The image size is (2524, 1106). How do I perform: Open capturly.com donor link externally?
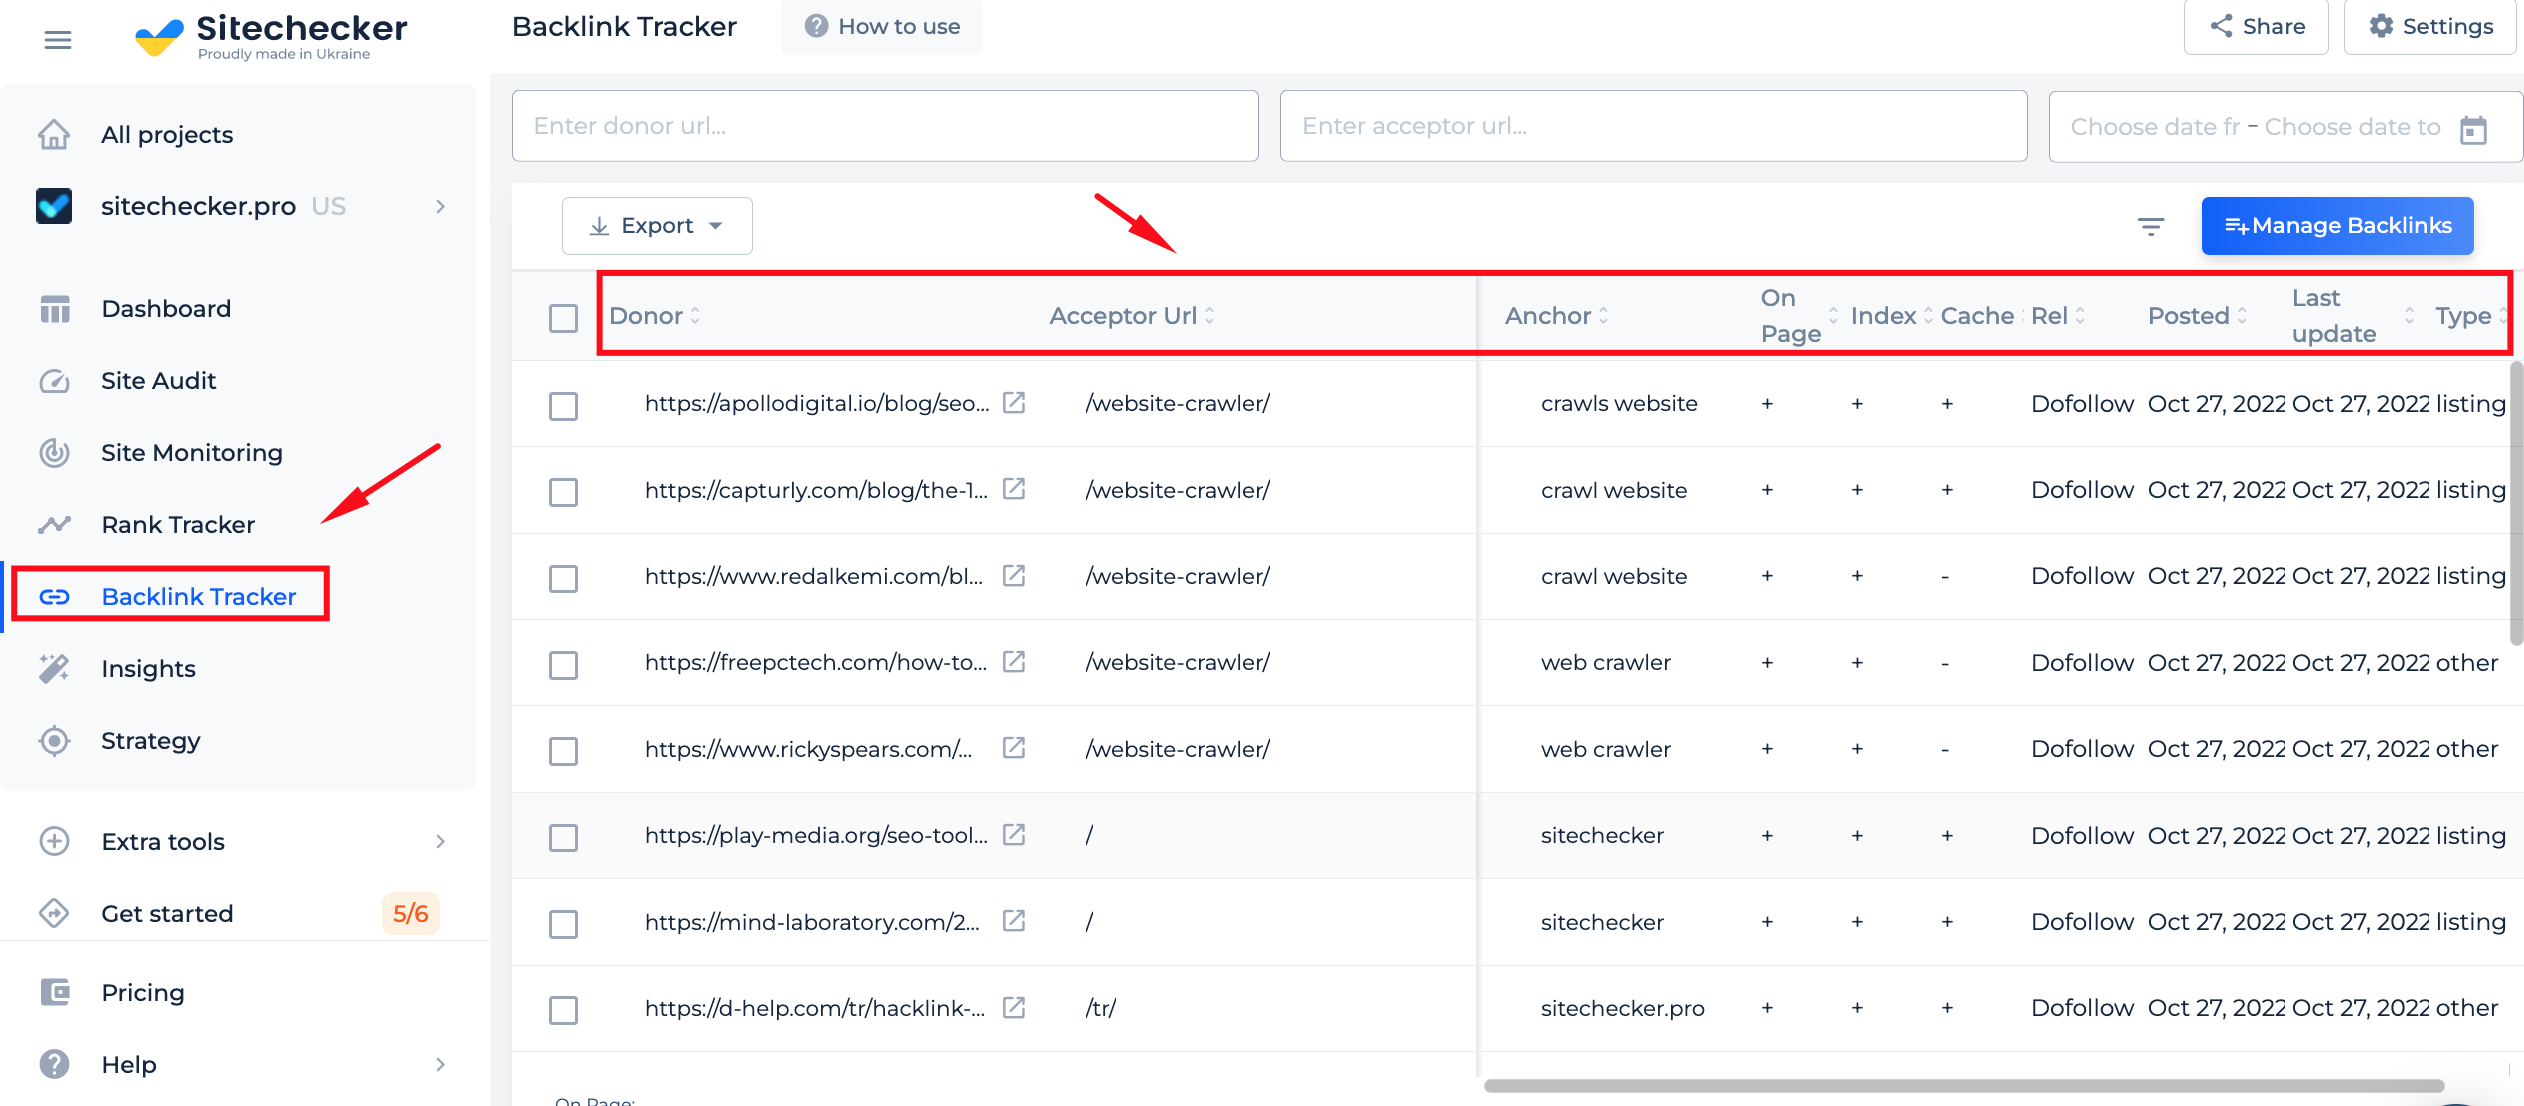click(1014, 488)
